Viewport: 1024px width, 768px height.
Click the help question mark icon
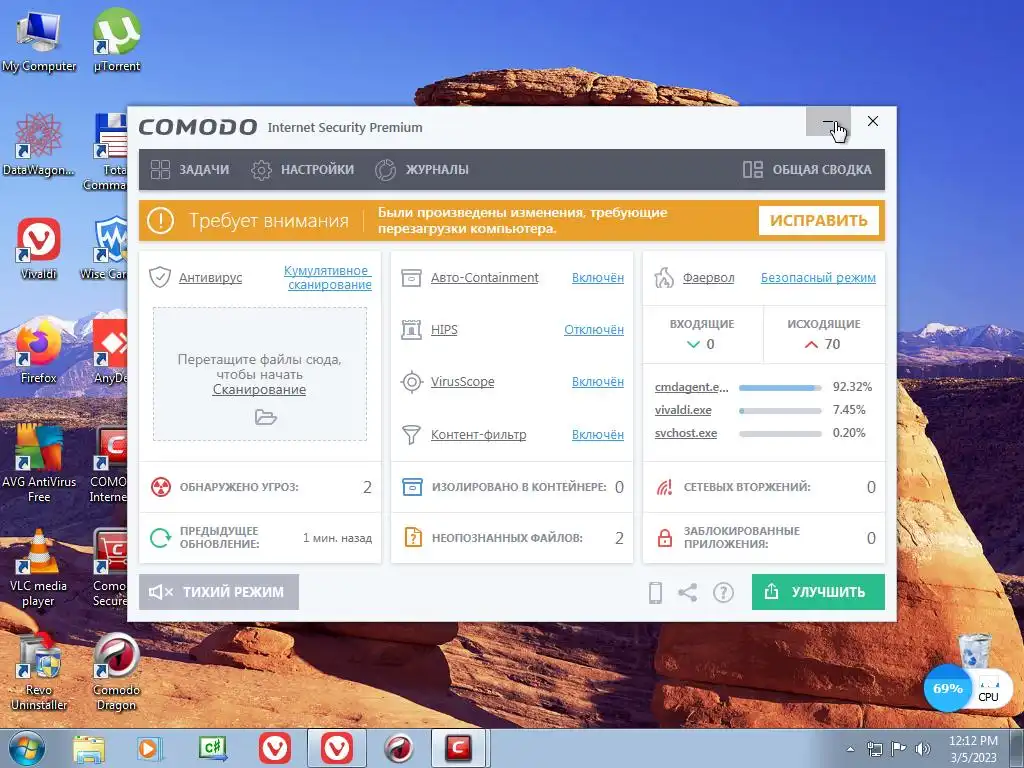(x=724, y=593)
